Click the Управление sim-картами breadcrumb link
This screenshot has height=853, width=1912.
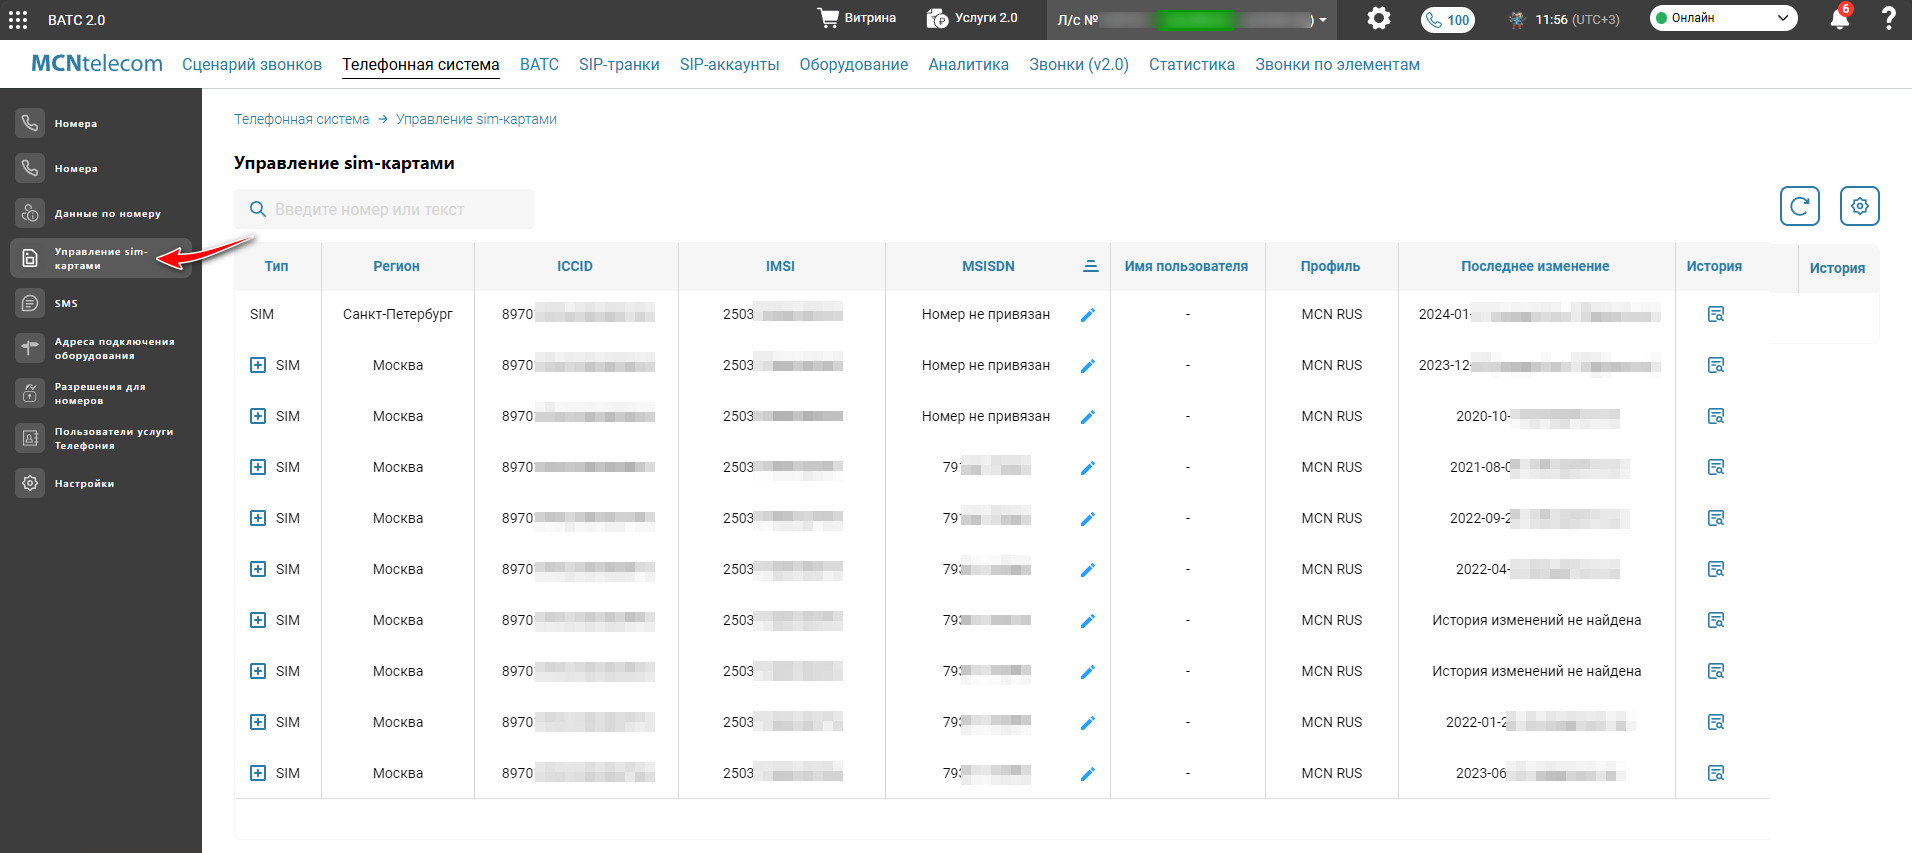[x=476, y=119]
